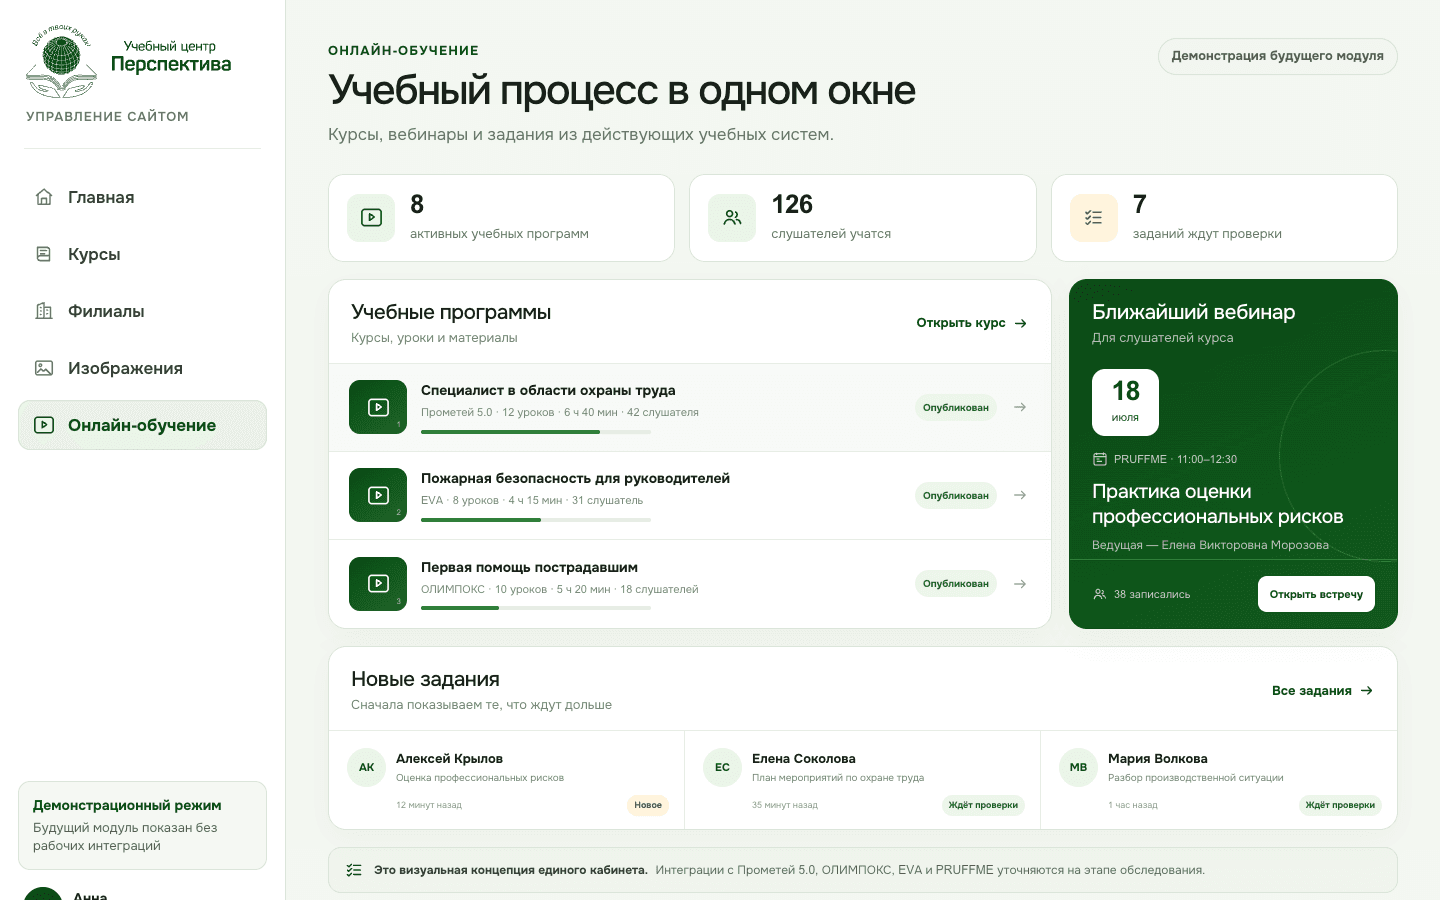Click the 38 записались text

[1152, 594]
